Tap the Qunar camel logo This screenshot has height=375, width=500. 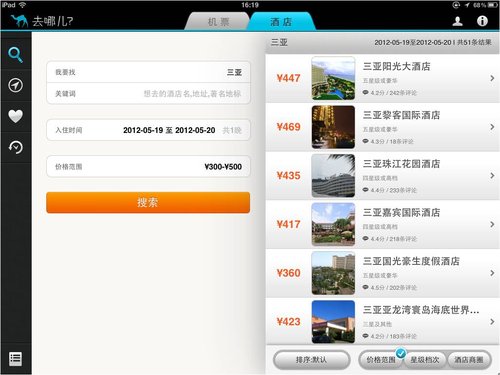pyautogui.click(x=19, y=21)
